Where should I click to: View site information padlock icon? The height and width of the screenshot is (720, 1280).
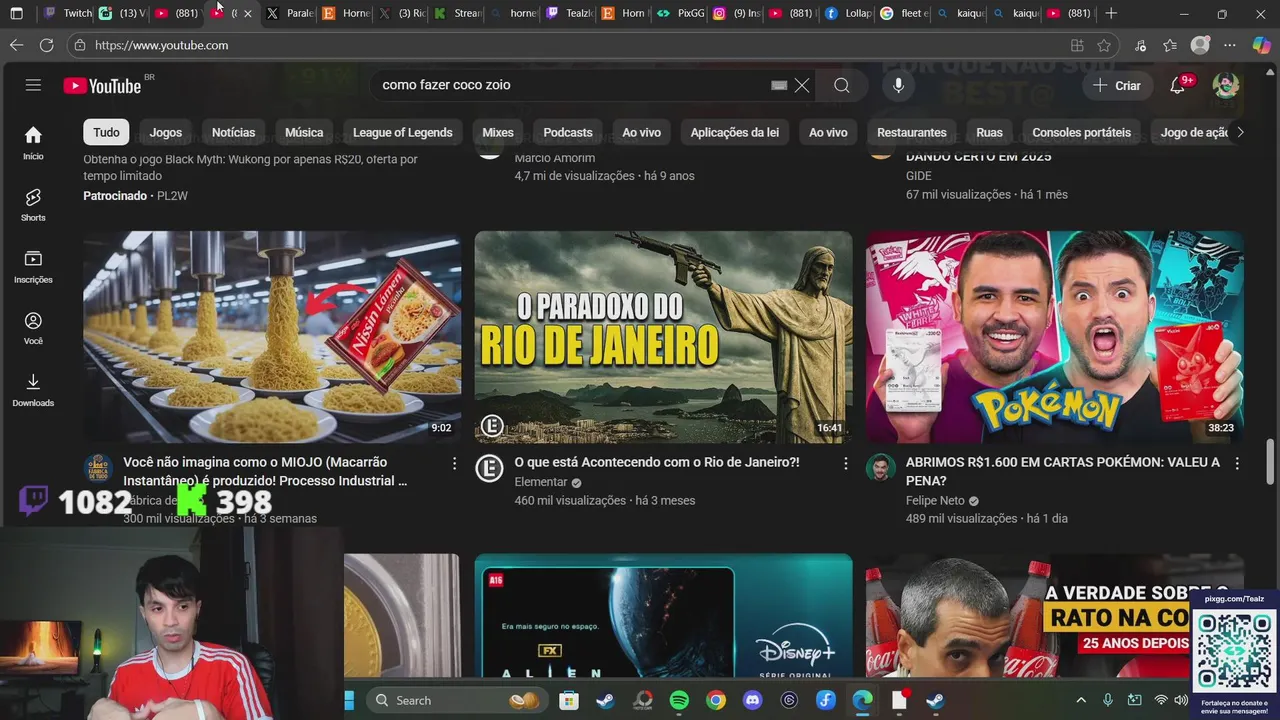(80, 45)
